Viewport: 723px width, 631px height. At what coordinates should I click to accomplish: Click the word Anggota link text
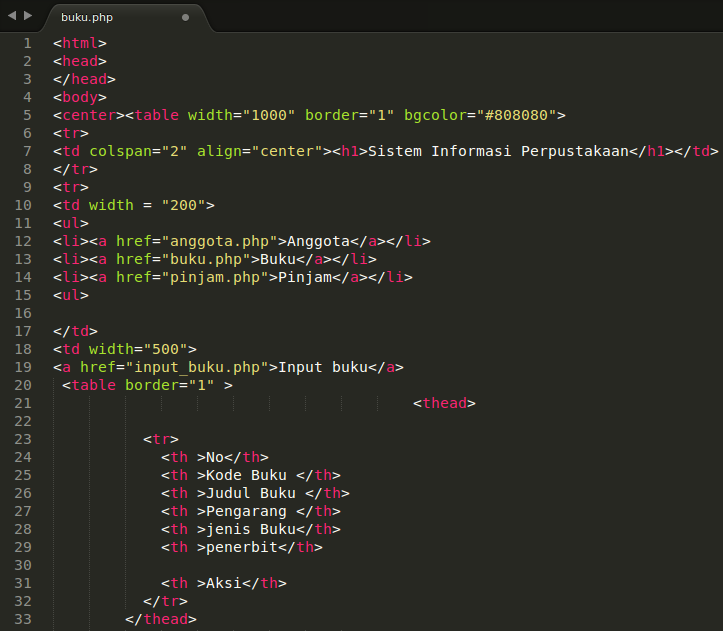click(x=318, y=241)
